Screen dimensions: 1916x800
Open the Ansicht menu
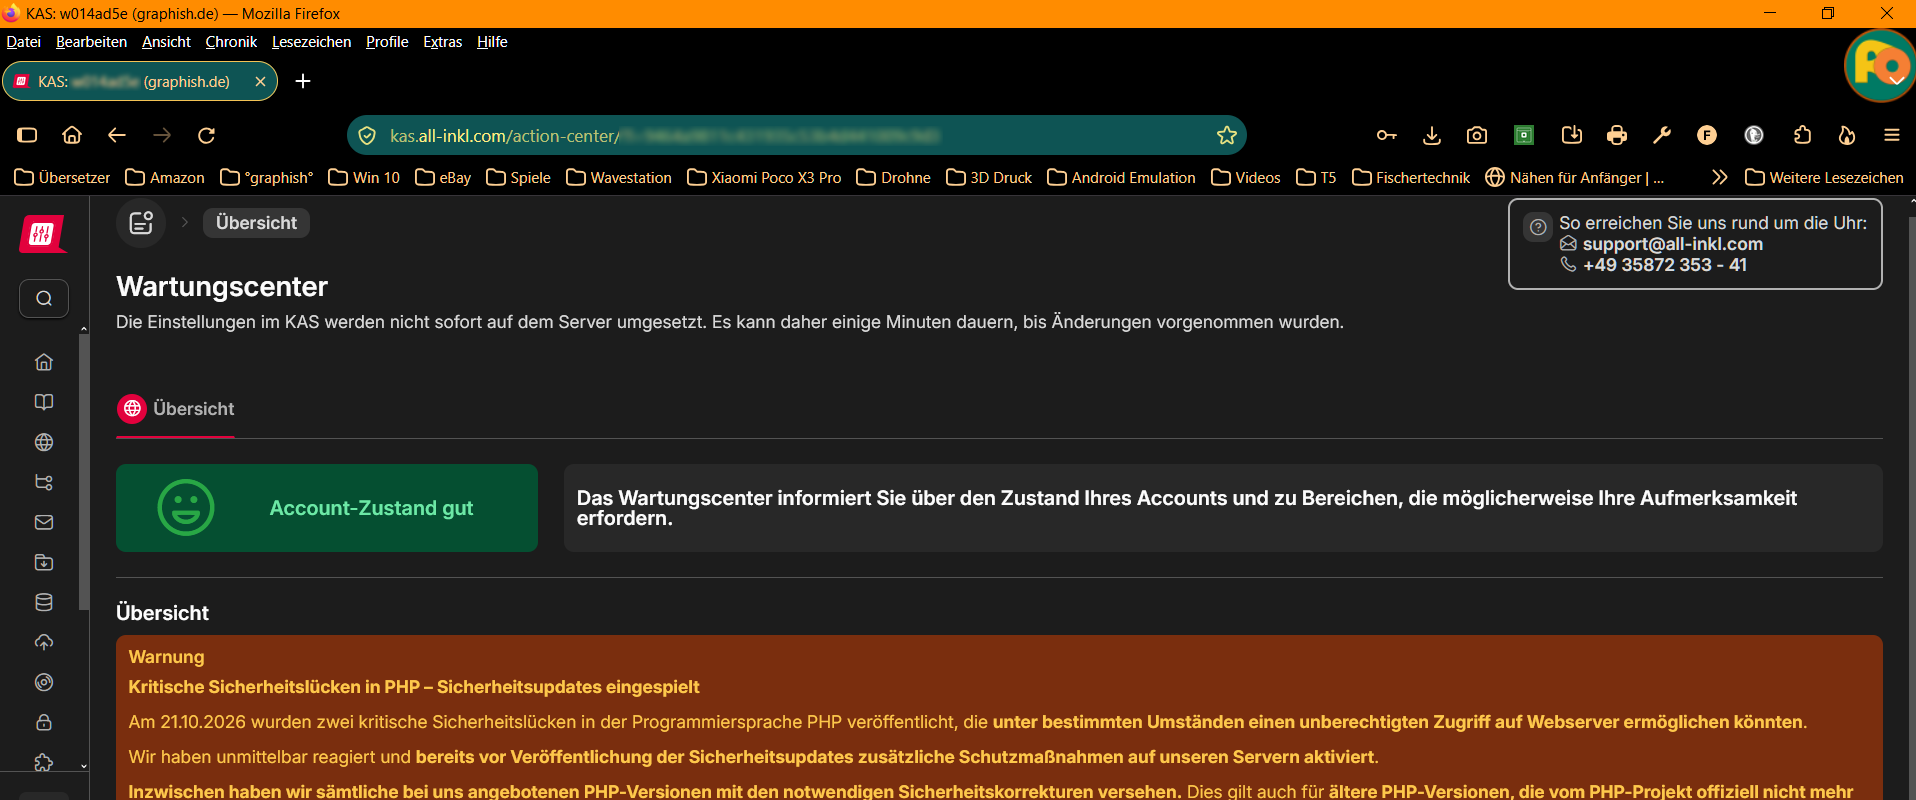coord(166,42)
